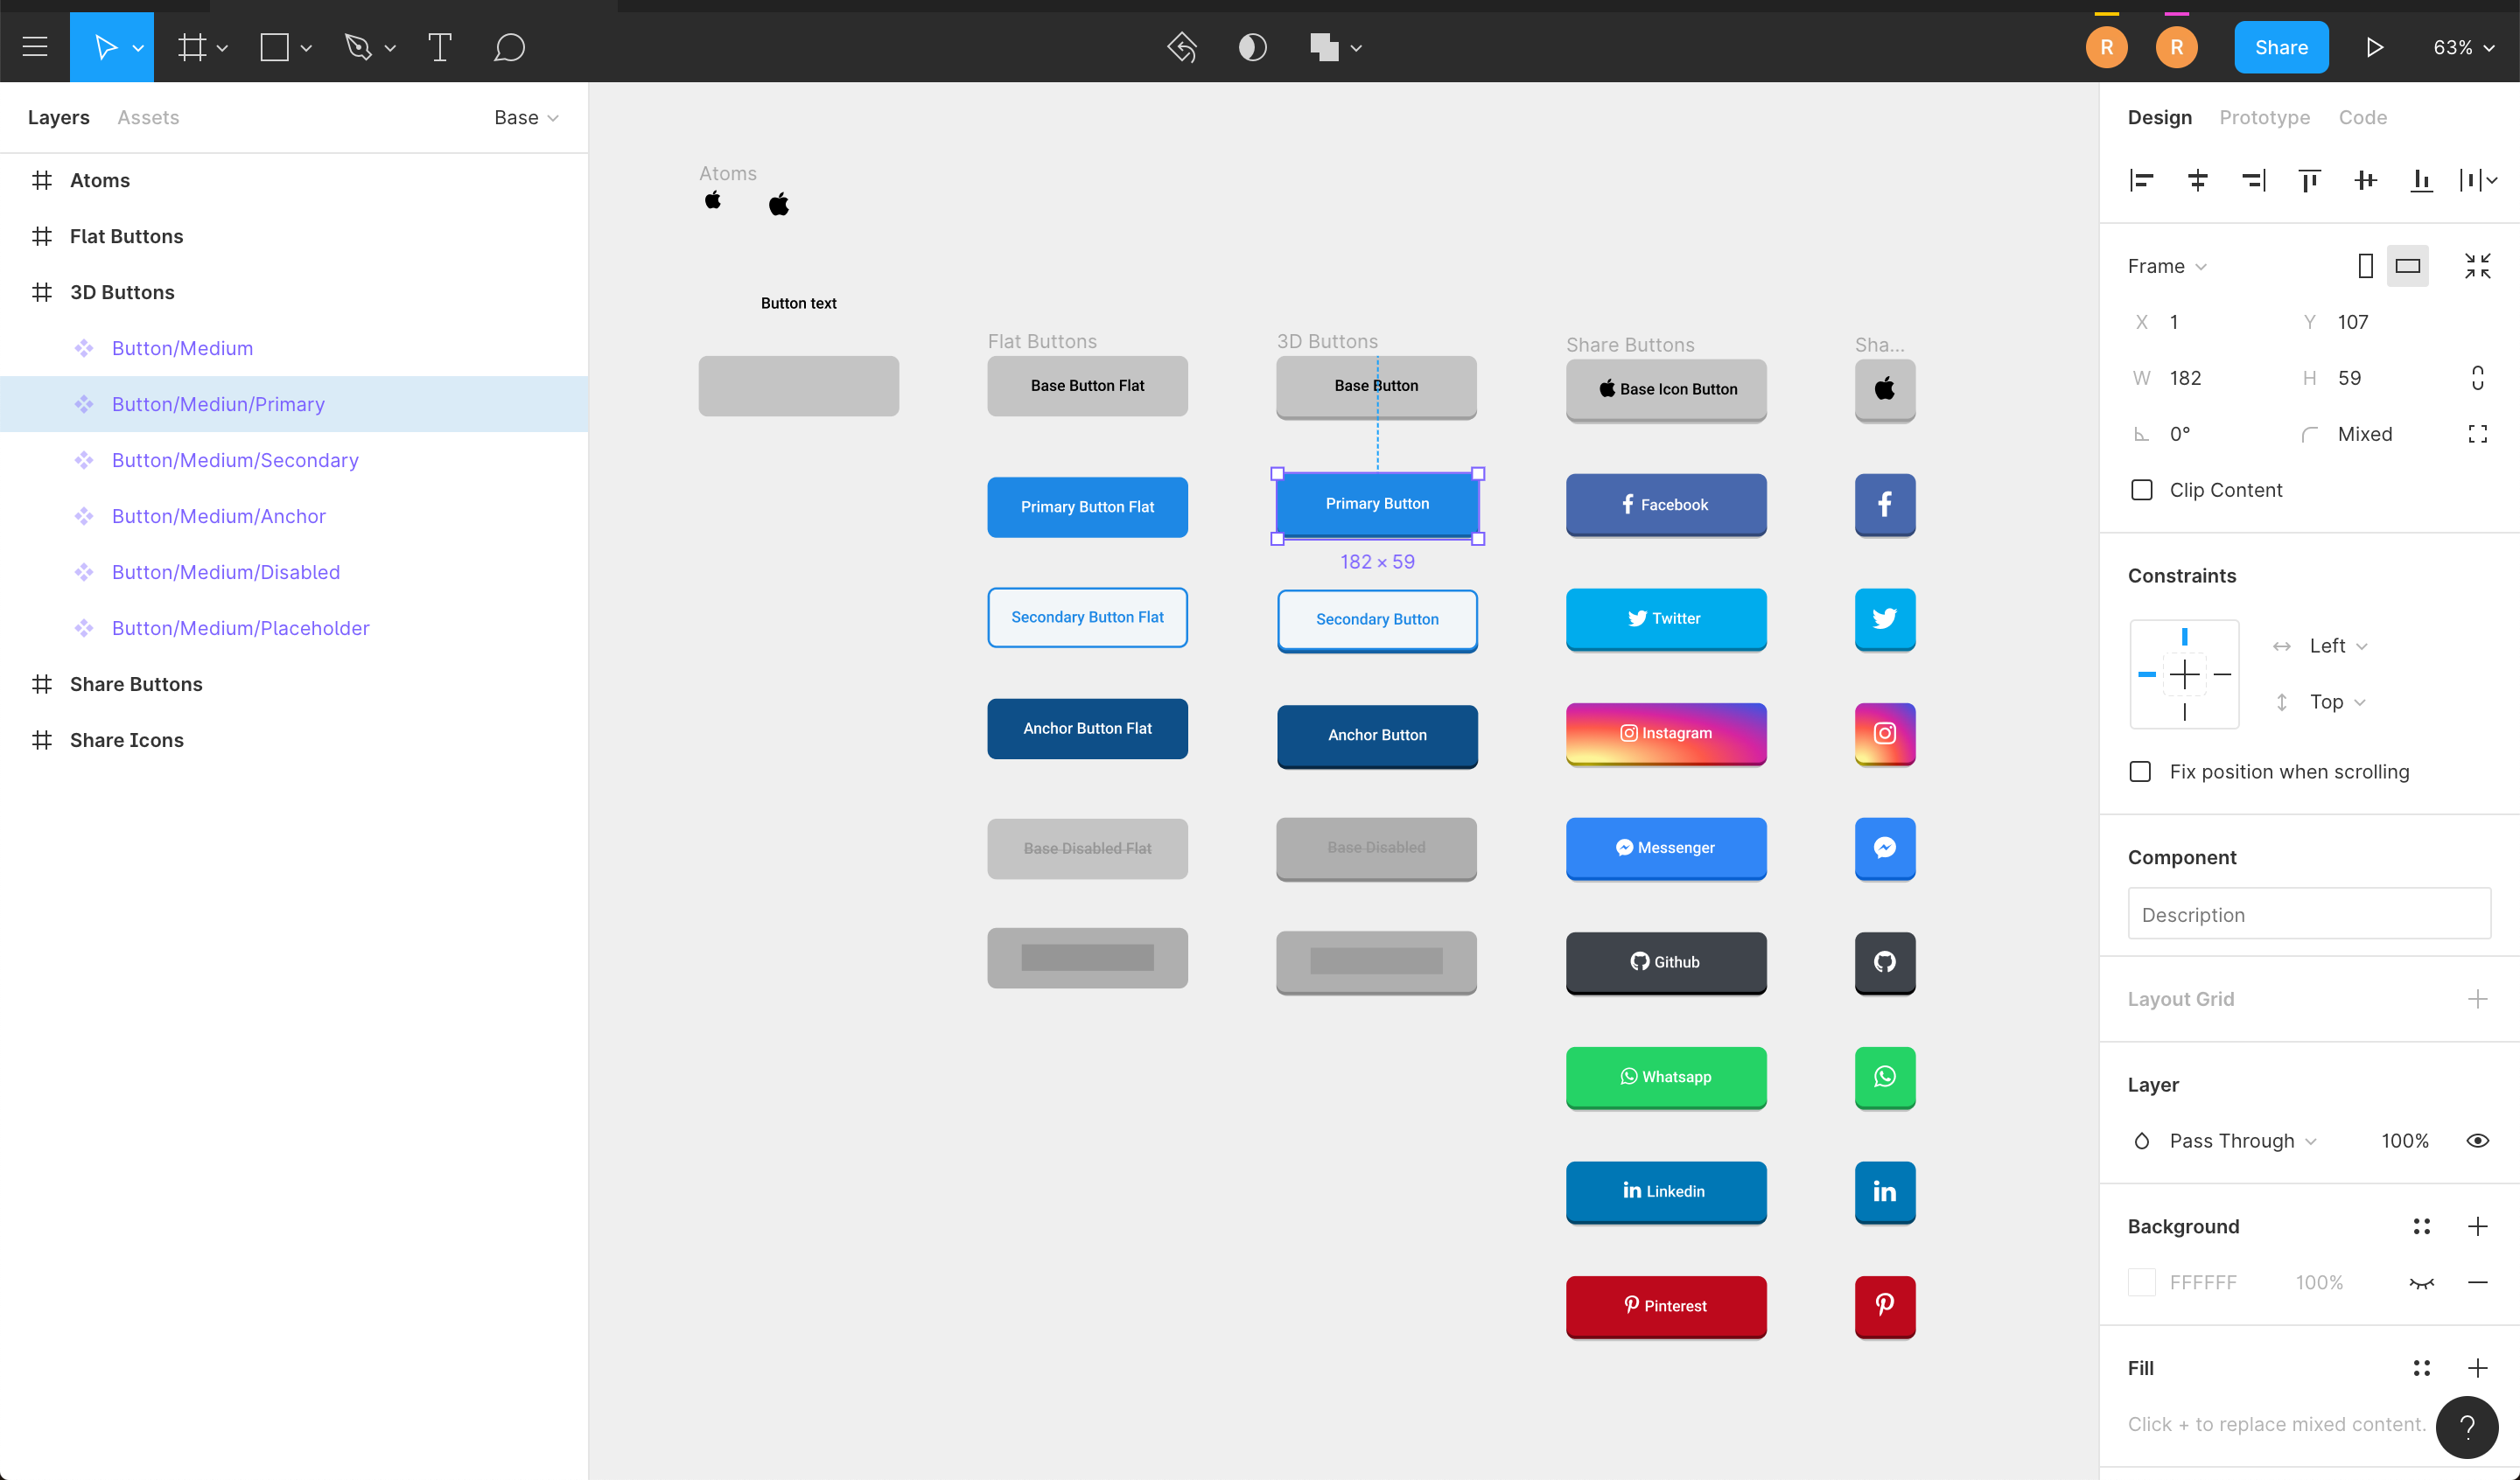The width and height of the screenshot is (2520, 1480).
Task: Switch to the Prototype tab
Action: [2264, 117]
